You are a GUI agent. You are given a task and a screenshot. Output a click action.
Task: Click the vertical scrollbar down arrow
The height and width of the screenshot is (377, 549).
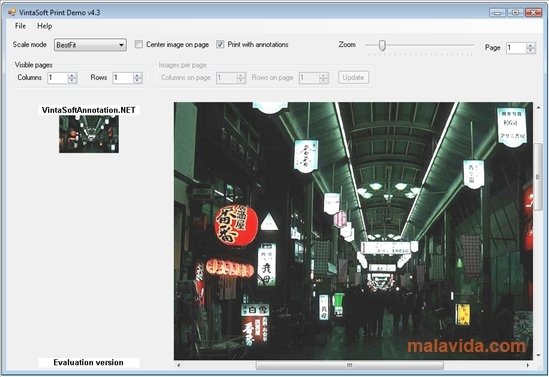click(538, 355)
